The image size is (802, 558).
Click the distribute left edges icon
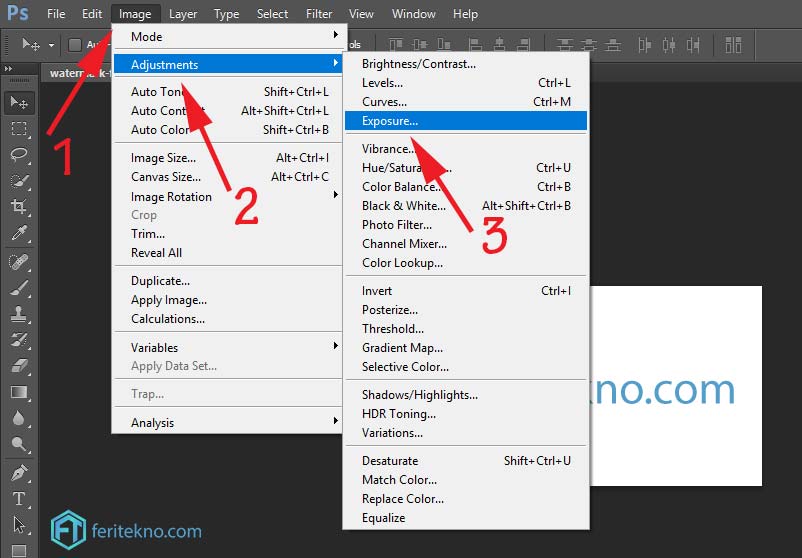point(644,45)
